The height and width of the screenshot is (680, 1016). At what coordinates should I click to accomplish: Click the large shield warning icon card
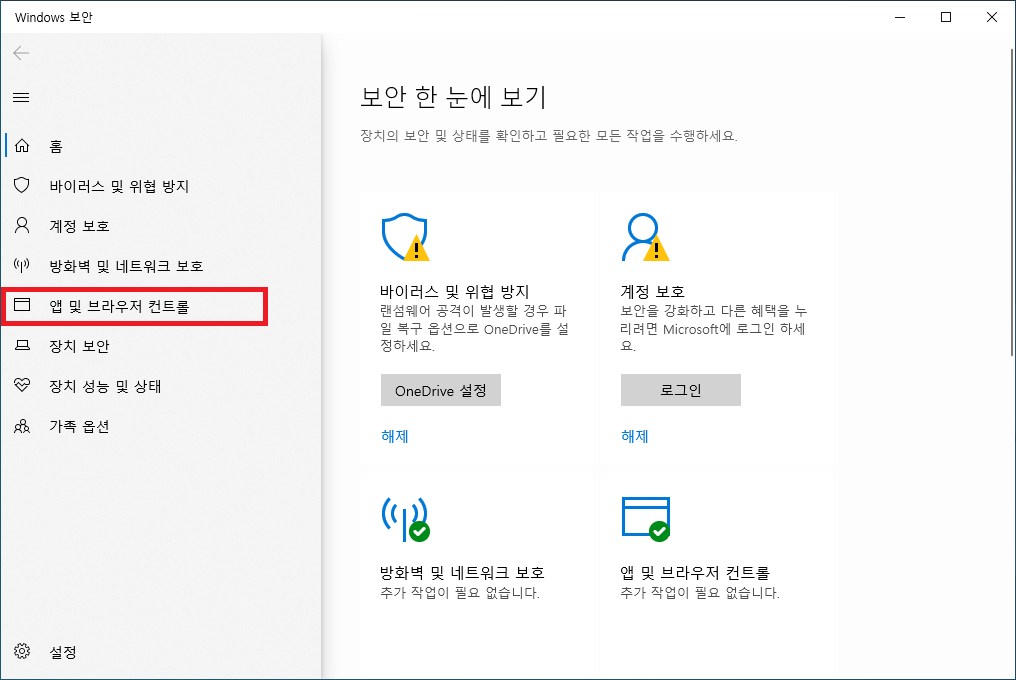pyautogui.click(x=406, y=237)
